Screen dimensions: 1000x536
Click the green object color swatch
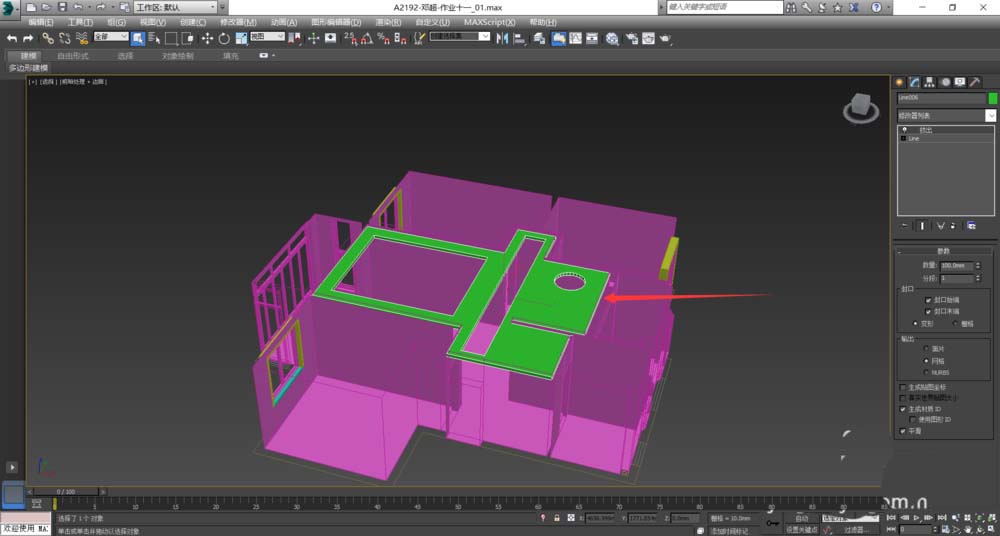(x=992, y=98)
